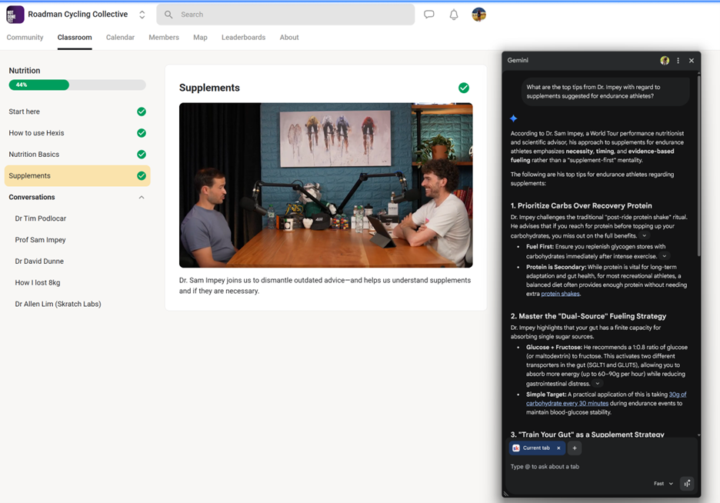This screenshot has width=720, height=503.
Task: Open the Map tab
Action: pos(200,38)
